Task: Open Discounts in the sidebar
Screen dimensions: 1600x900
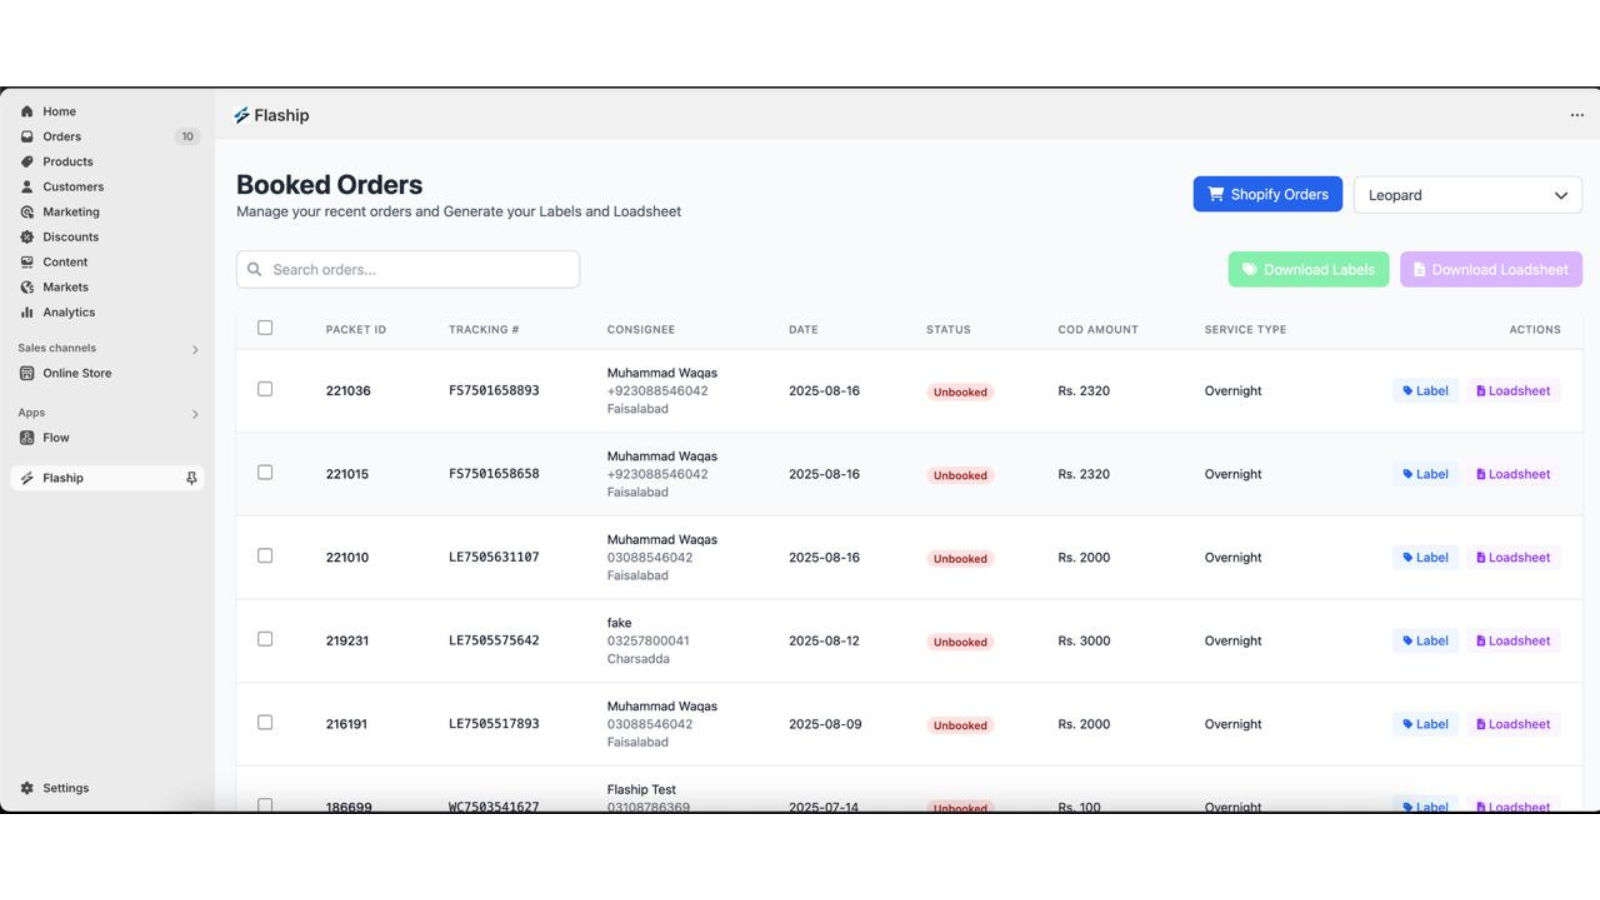Action: [x=71, y=236]
